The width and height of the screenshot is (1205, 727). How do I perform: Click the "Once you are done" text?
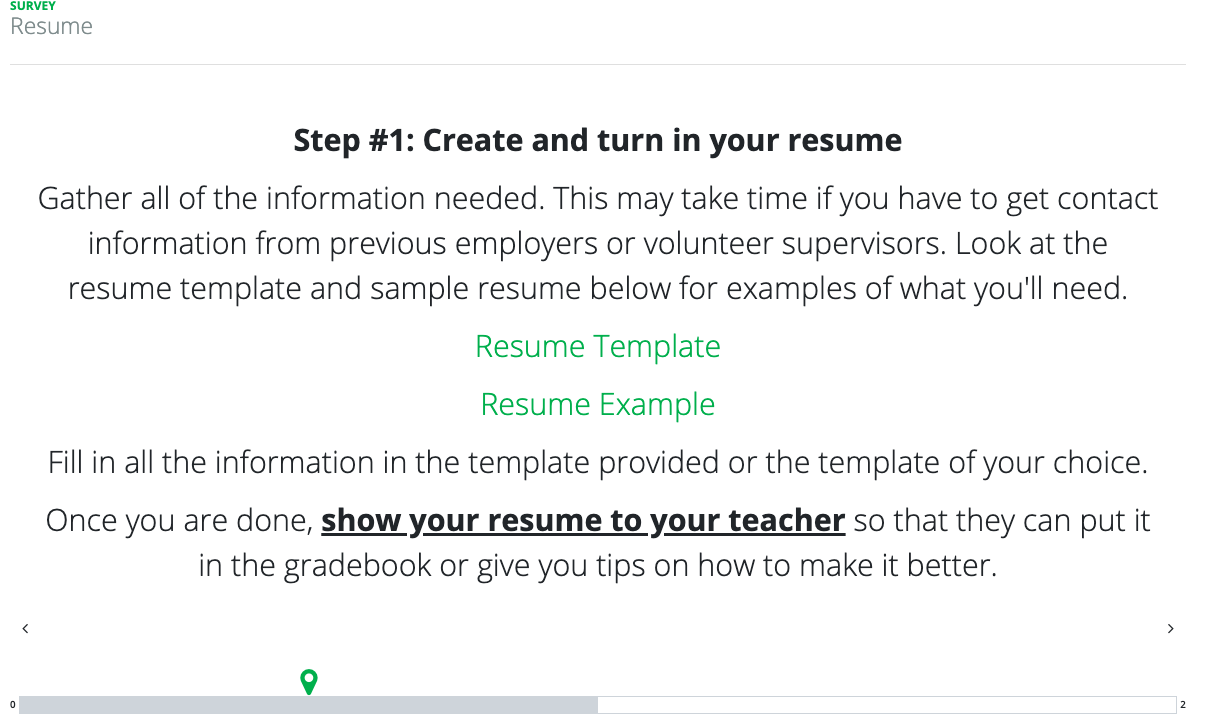click(180, 521)
